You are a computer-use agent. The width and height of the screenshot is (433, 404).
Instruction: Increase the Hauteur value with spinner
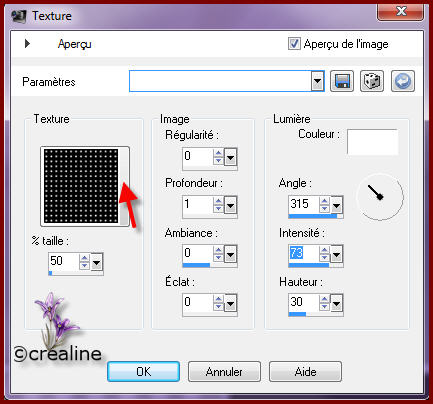click(x=324, y=299)
